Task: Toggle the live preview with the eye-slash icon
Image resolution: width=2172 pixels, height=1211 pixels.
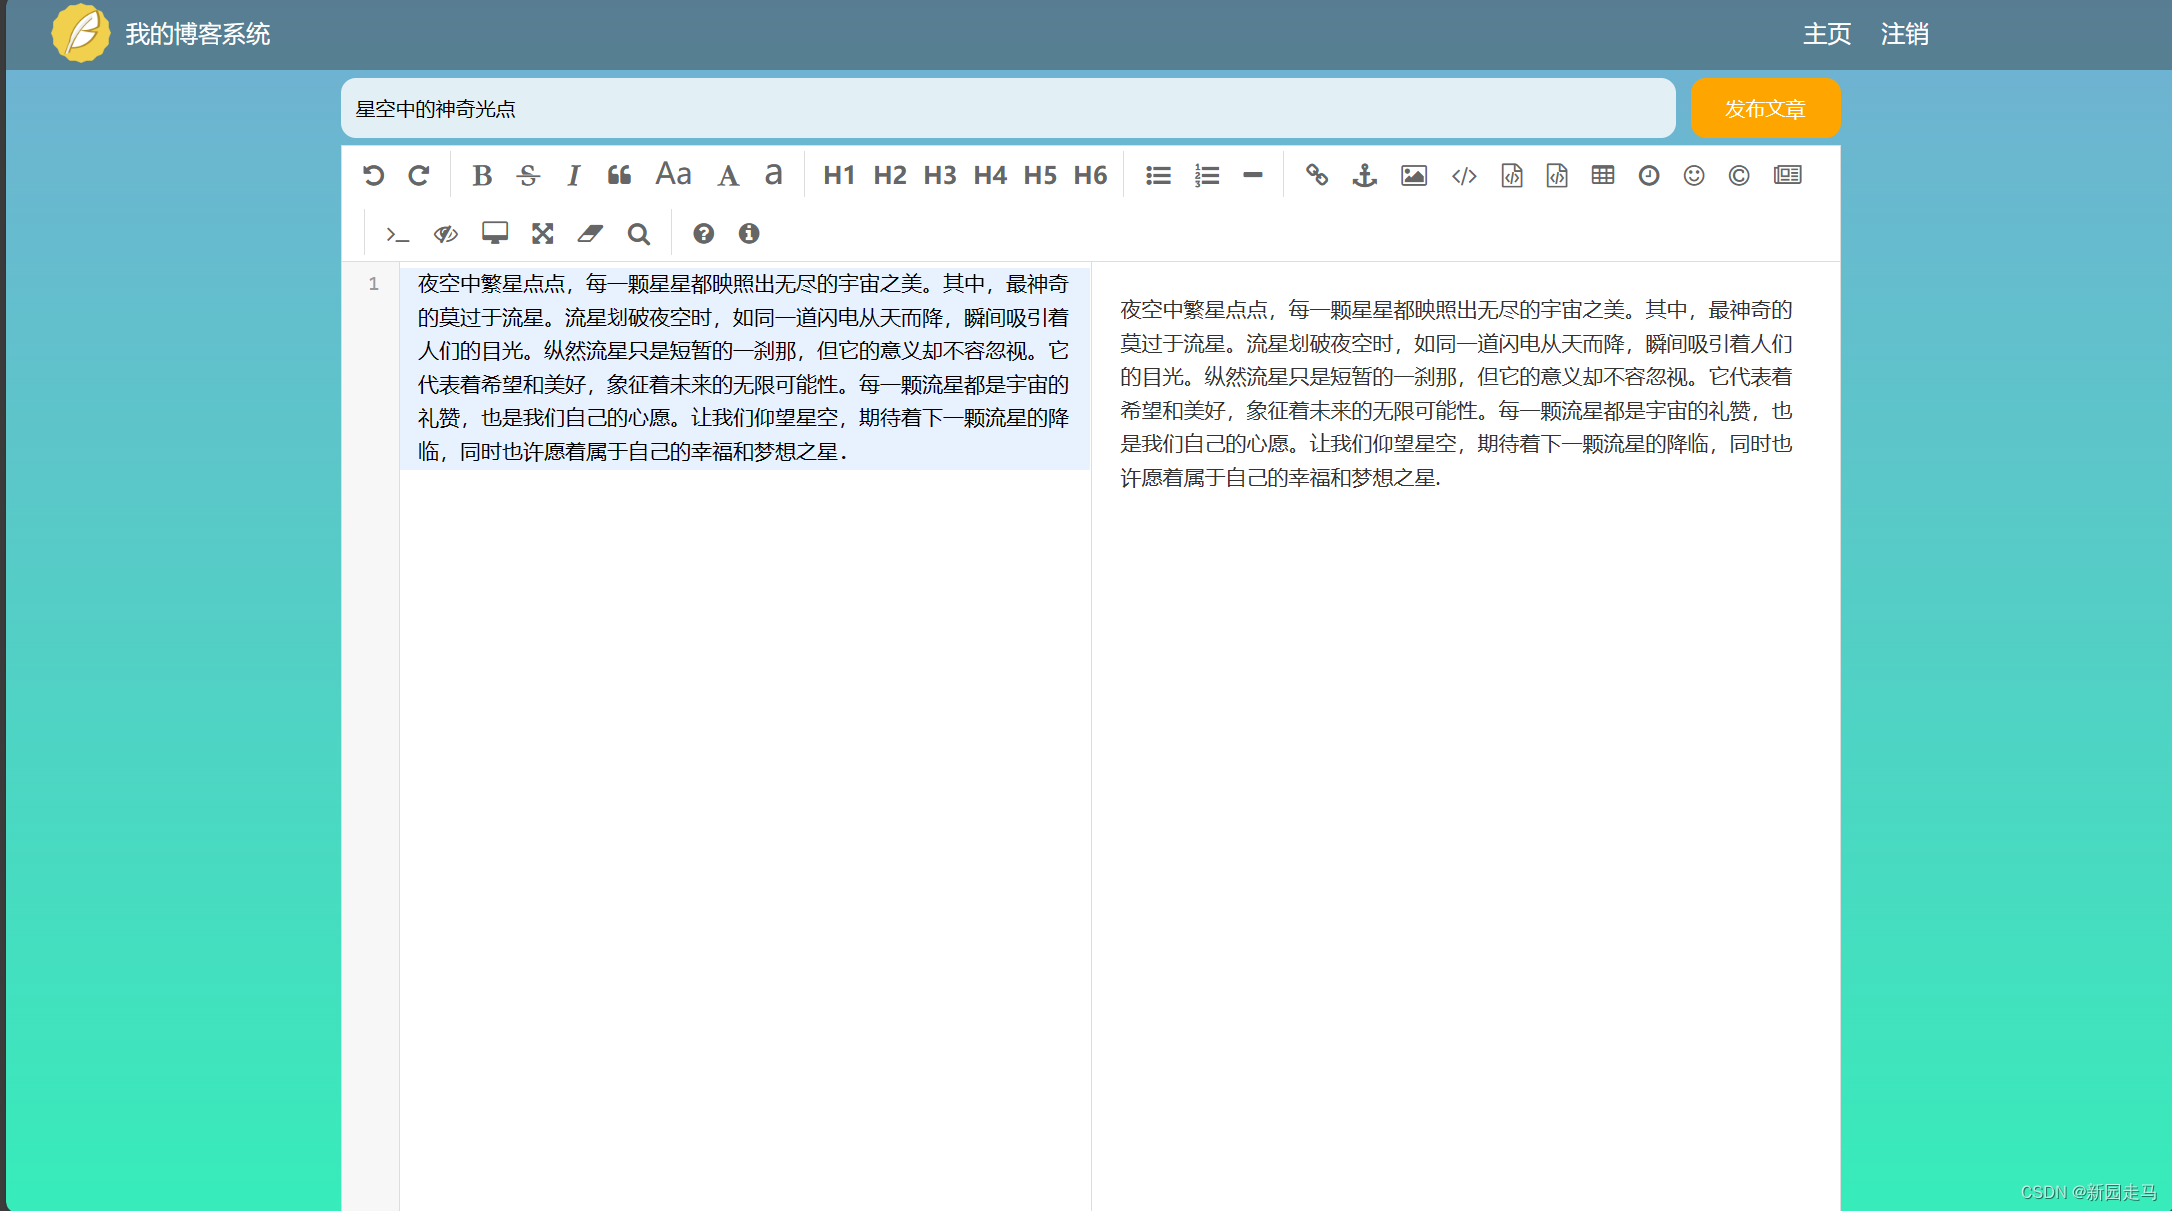Action: click(445, 234)
